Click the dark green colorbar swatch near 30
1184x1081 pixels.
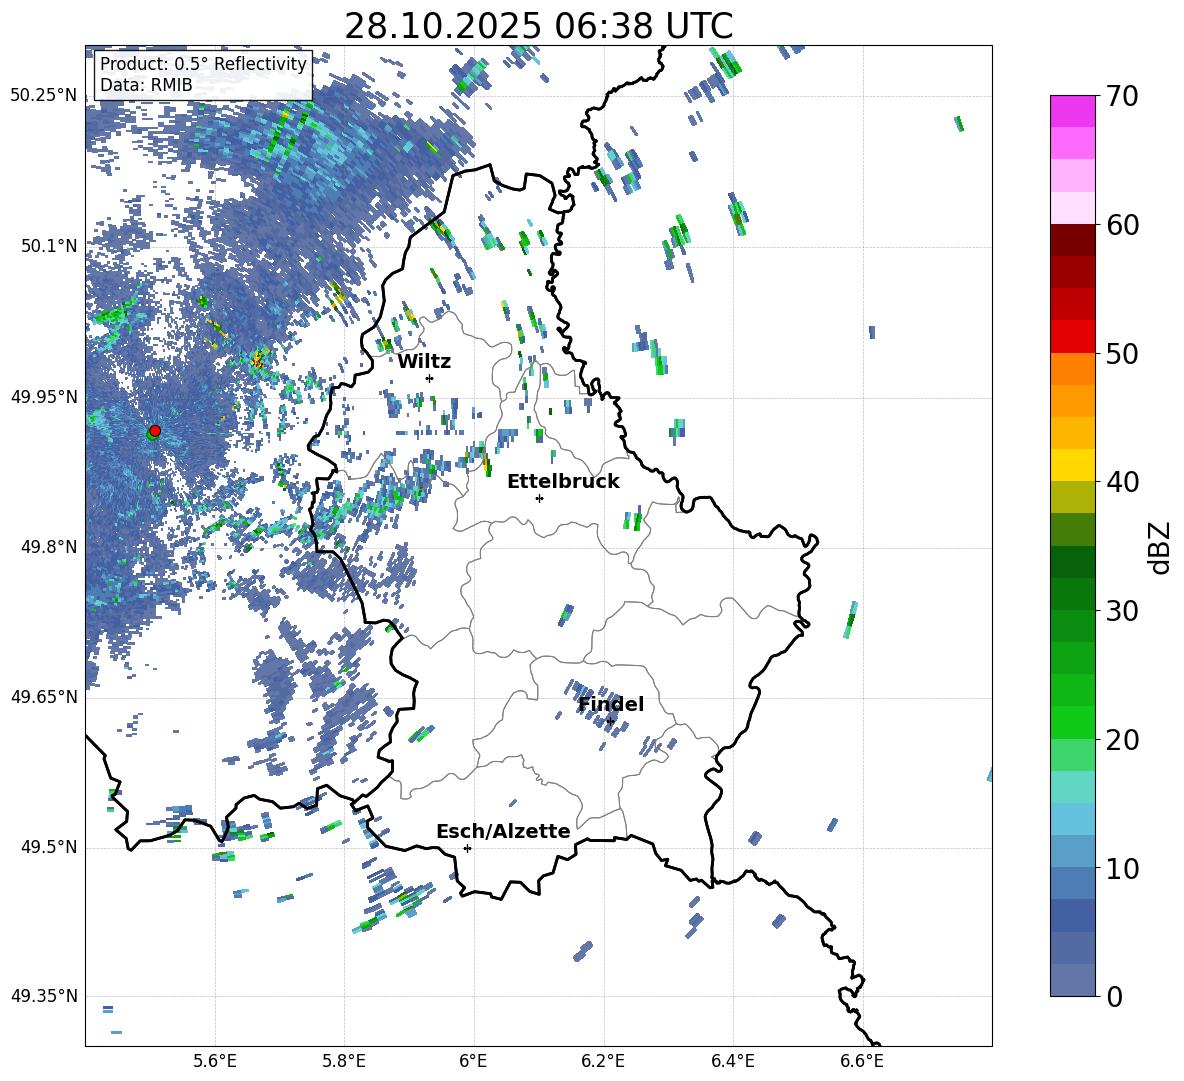tap(1073, 594)
